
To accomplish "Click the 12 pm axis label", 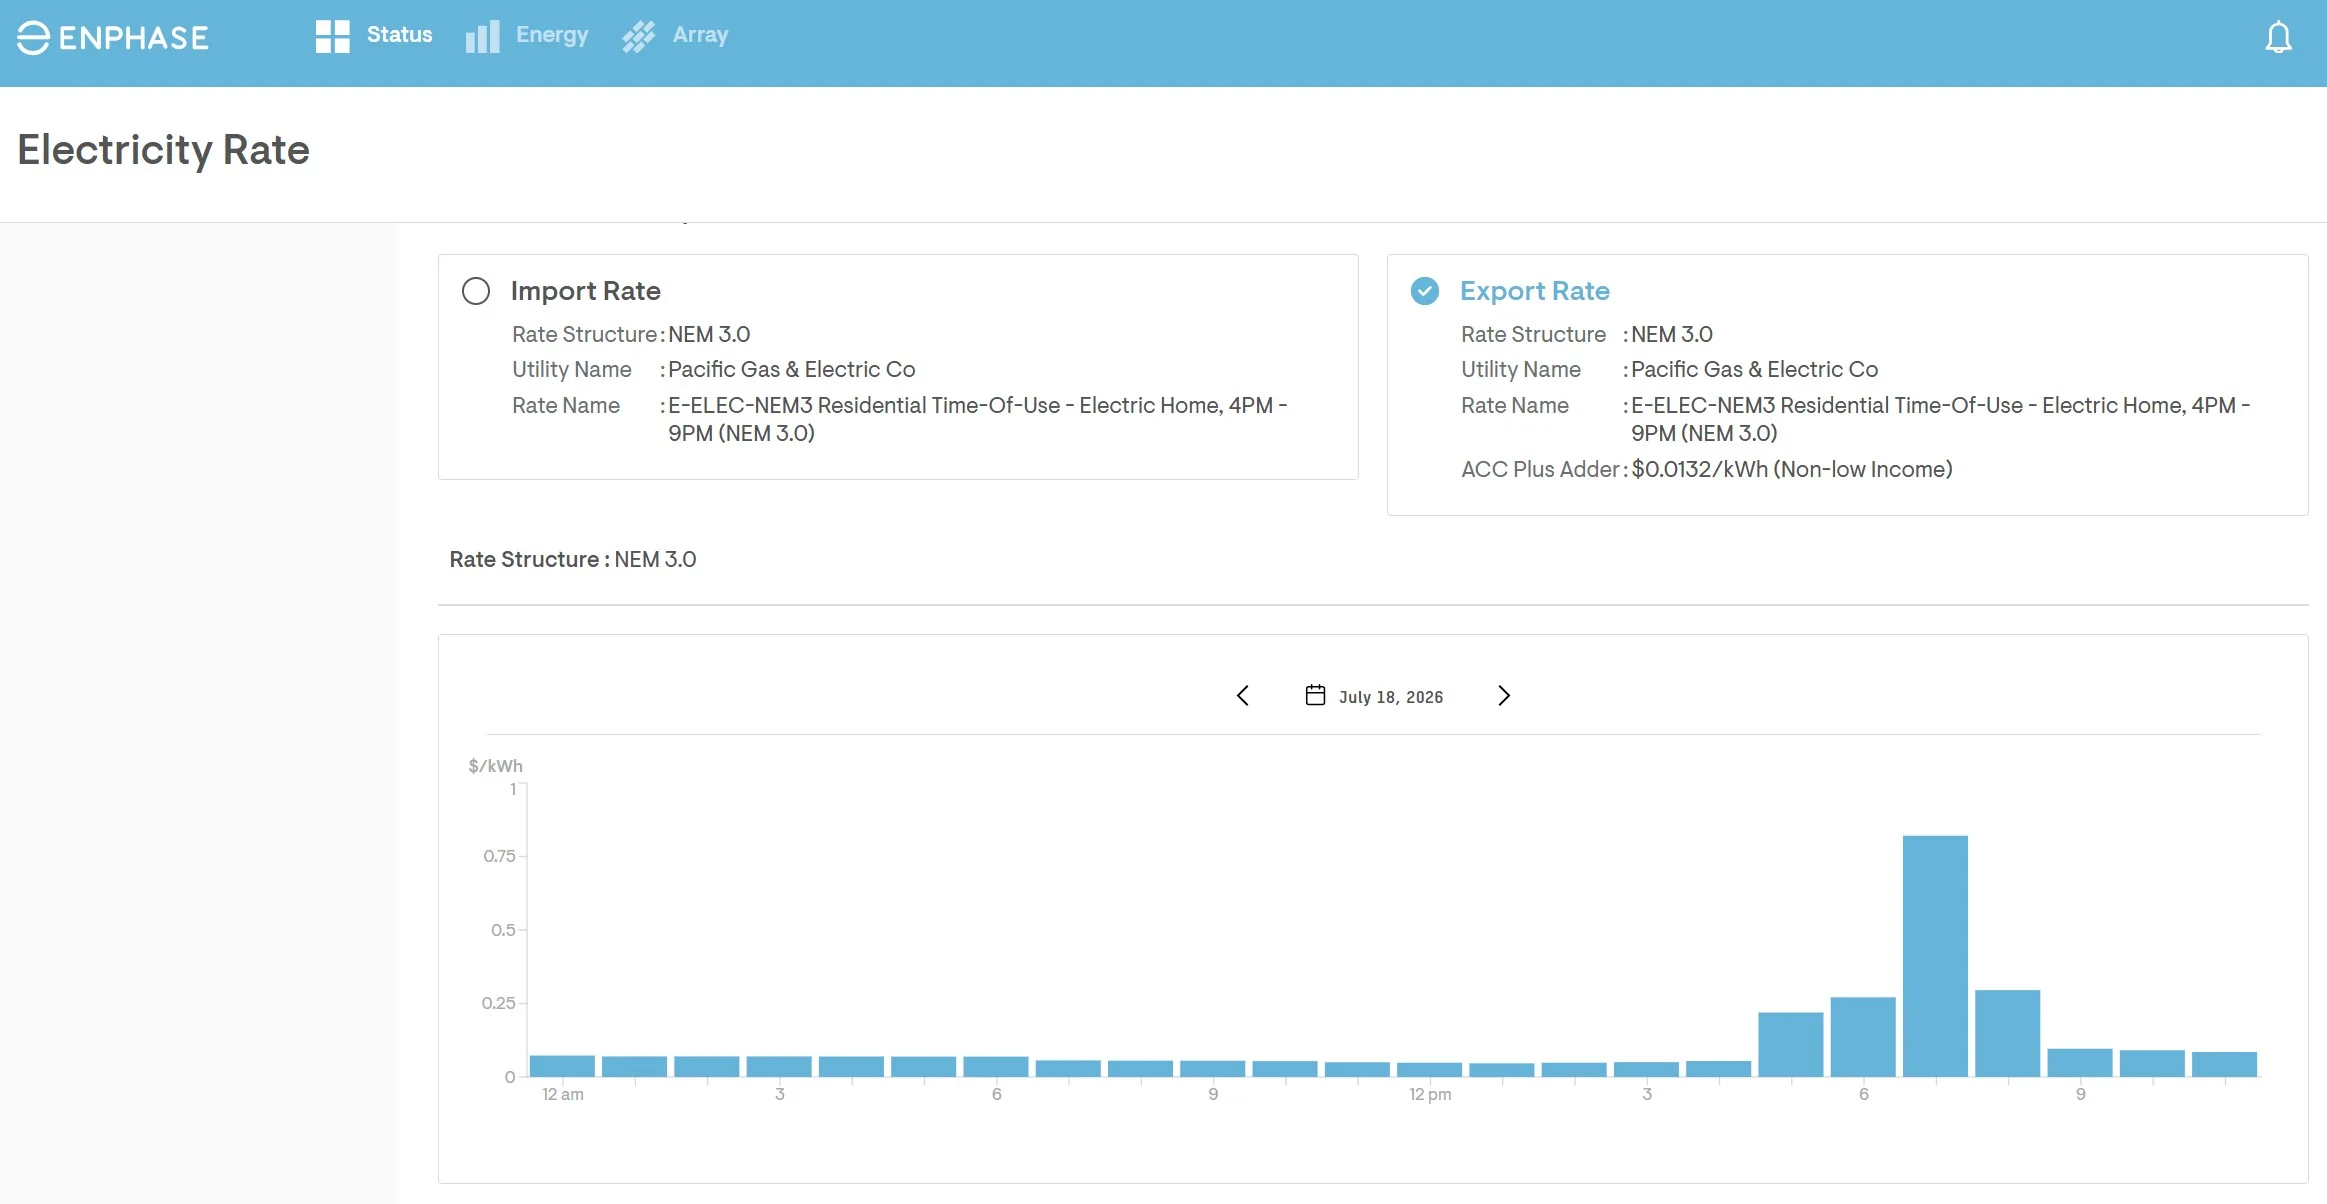I will [1430, 1095].
